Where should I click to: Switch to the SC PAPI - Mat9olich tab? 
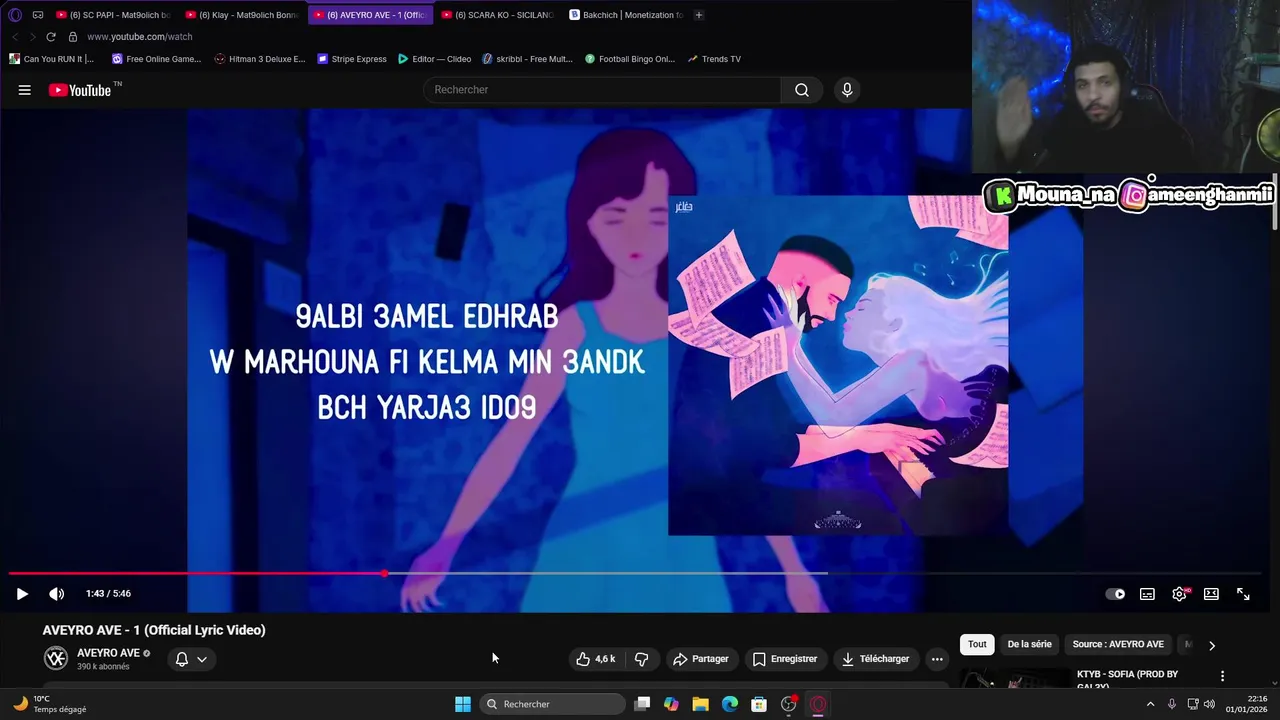click(113, 15)
